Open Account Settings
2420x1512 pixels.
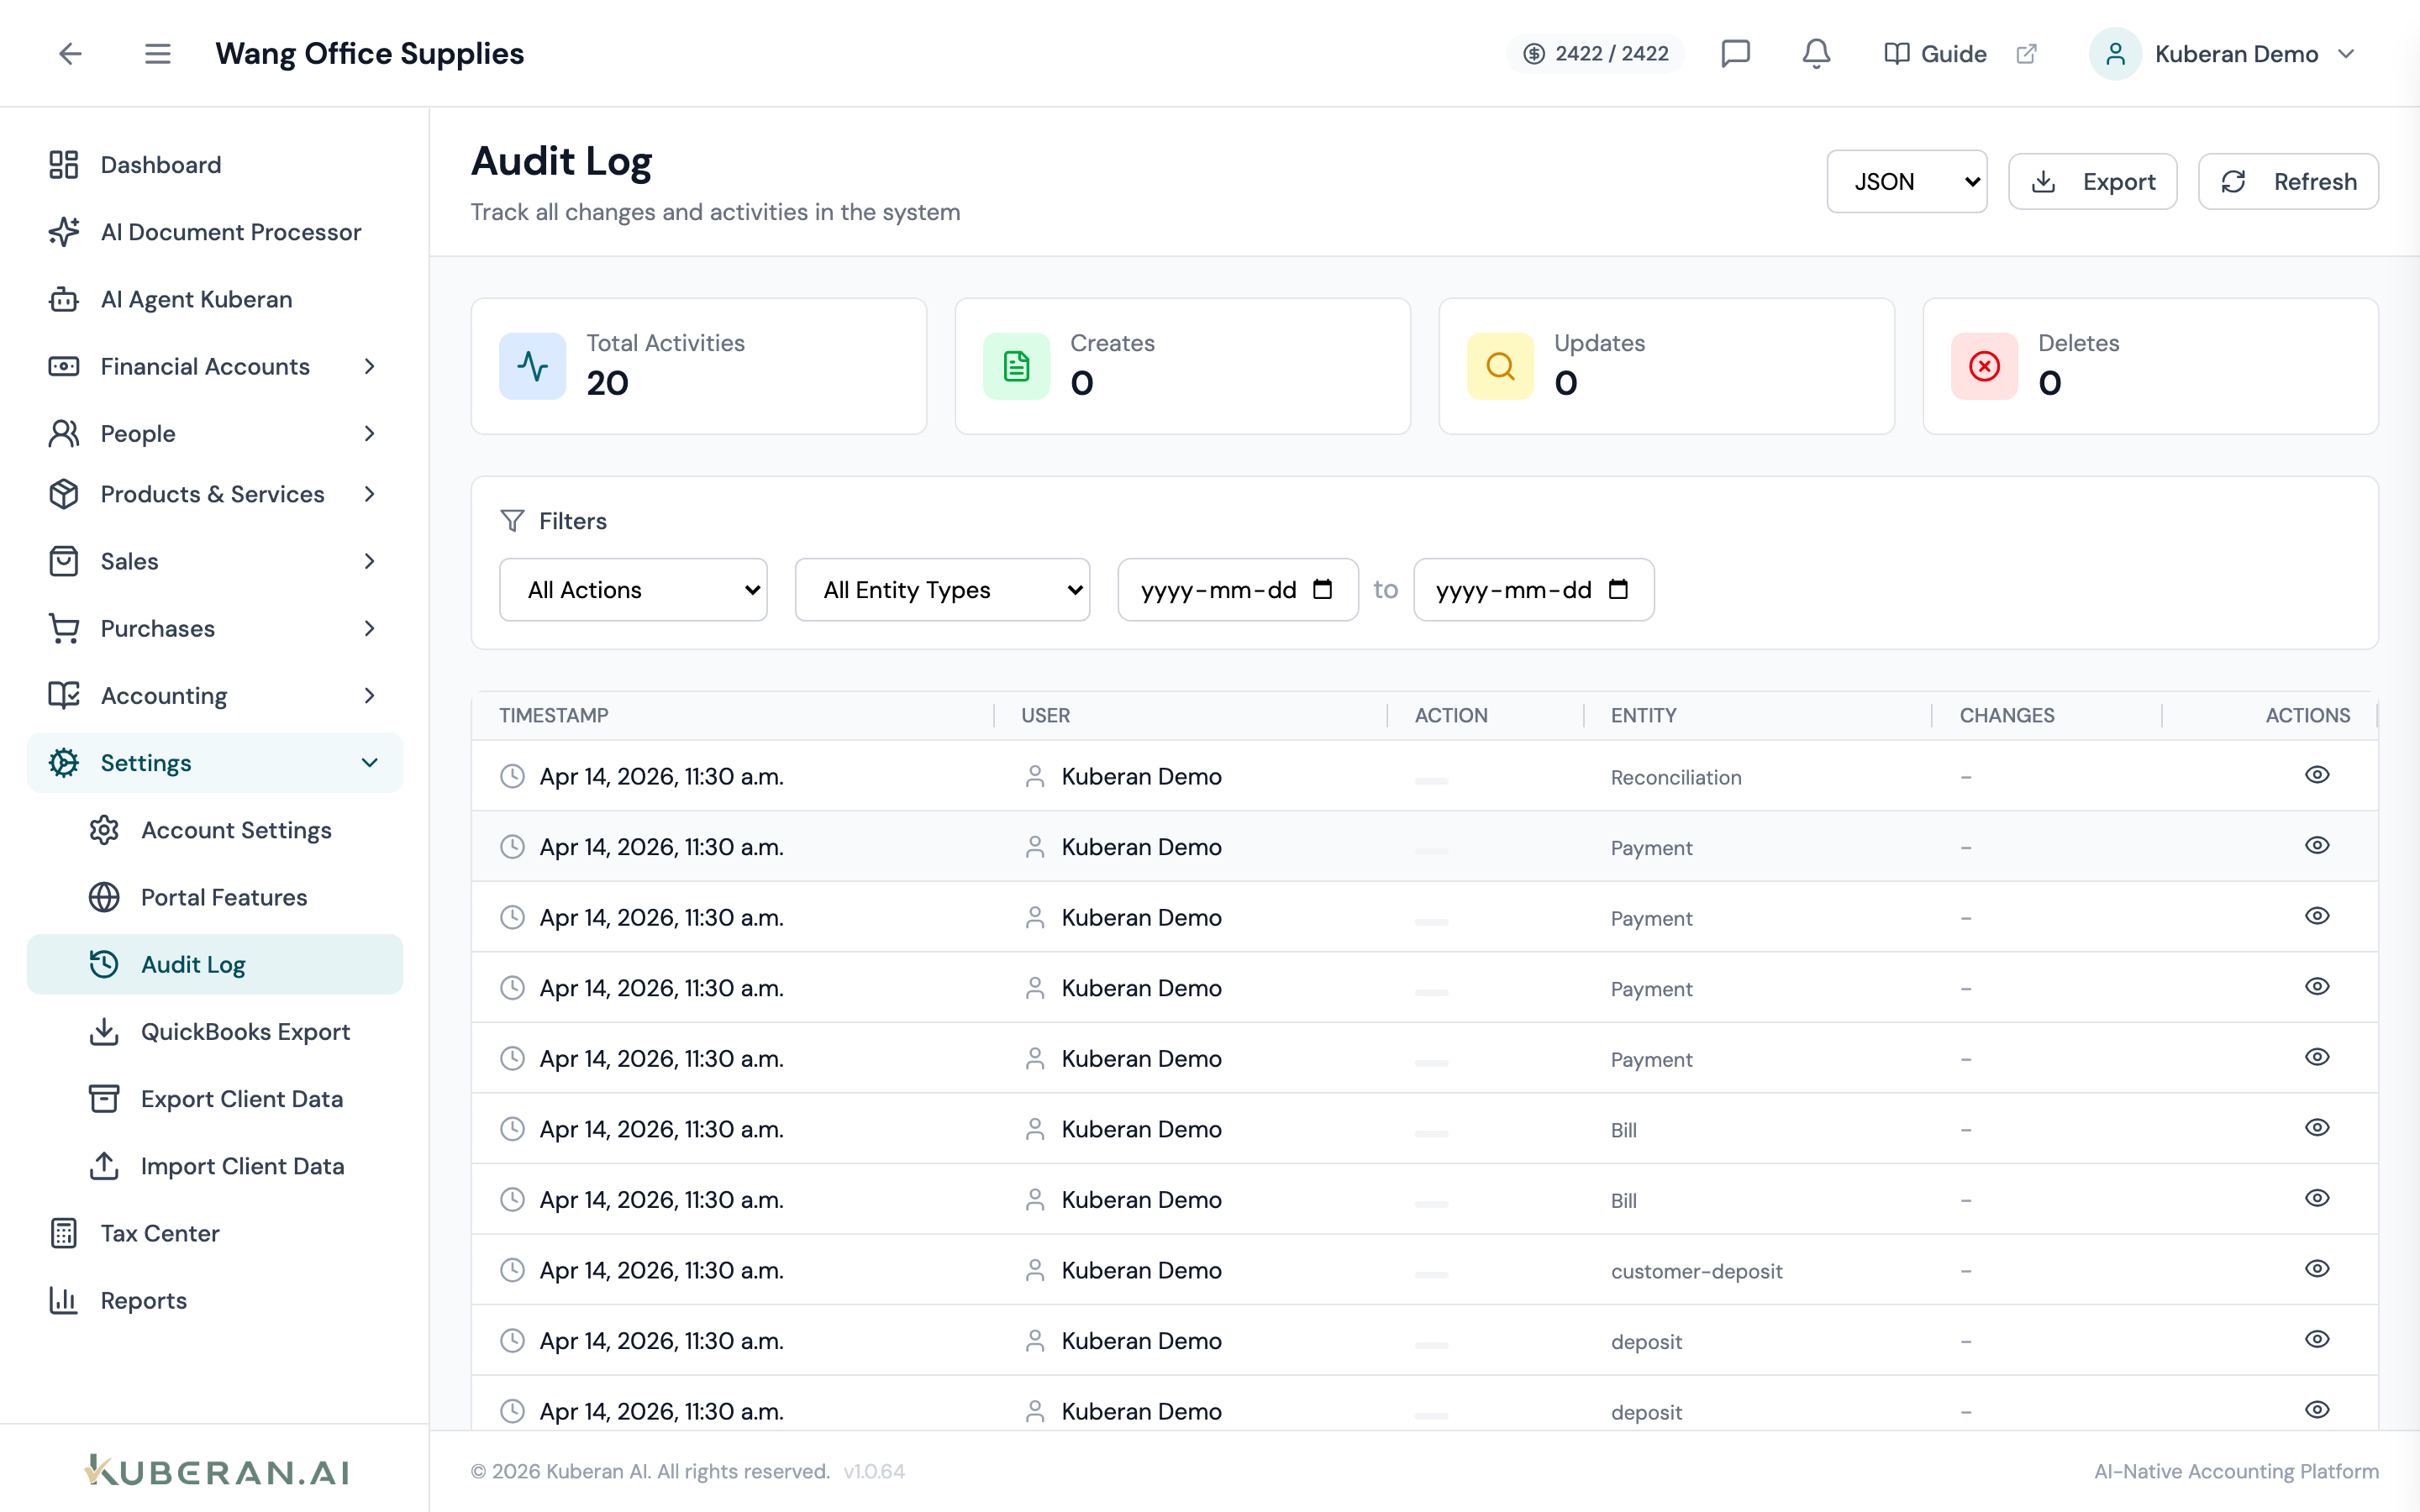[215, 830]
